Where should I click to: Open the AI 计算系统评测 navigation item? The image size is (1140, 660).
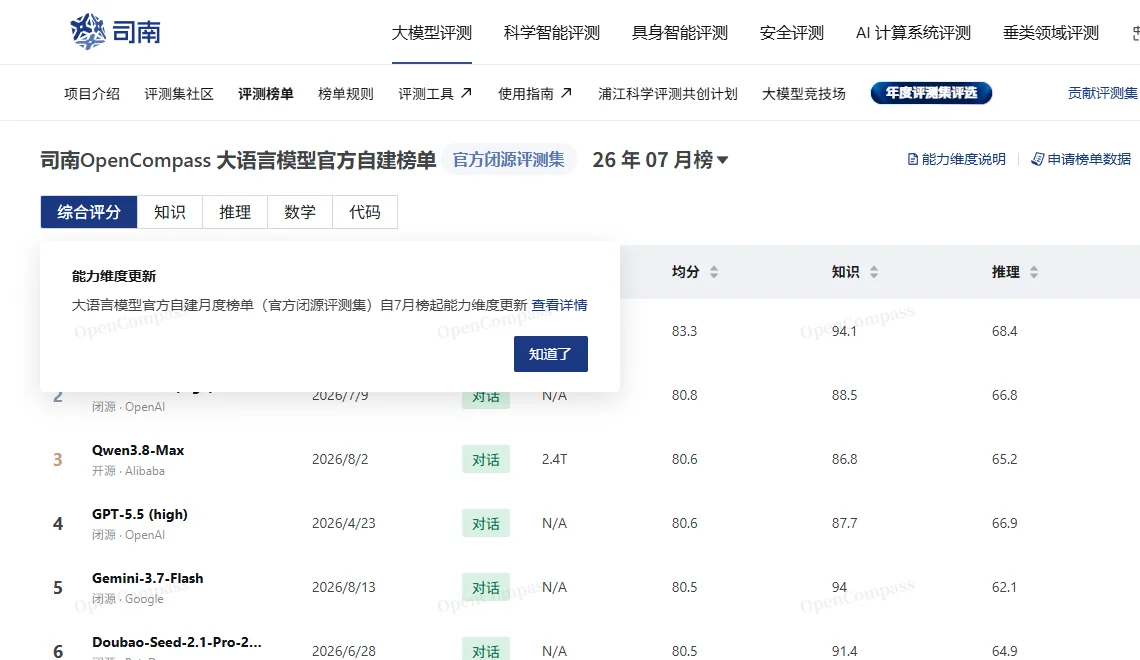click(x=913, y=33)
